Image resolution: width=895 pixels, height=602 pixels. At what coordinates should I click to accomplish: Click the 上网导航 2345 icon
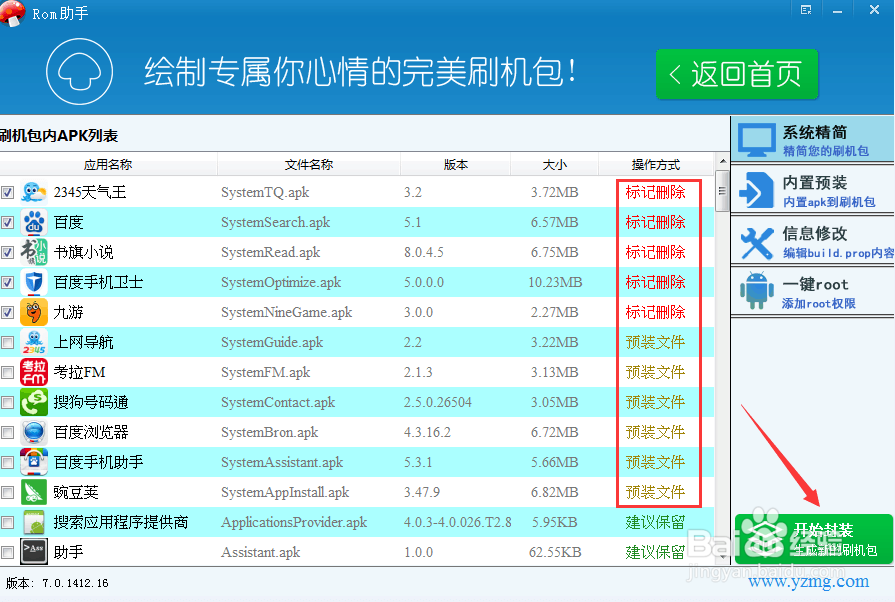[x=34, y=342]
